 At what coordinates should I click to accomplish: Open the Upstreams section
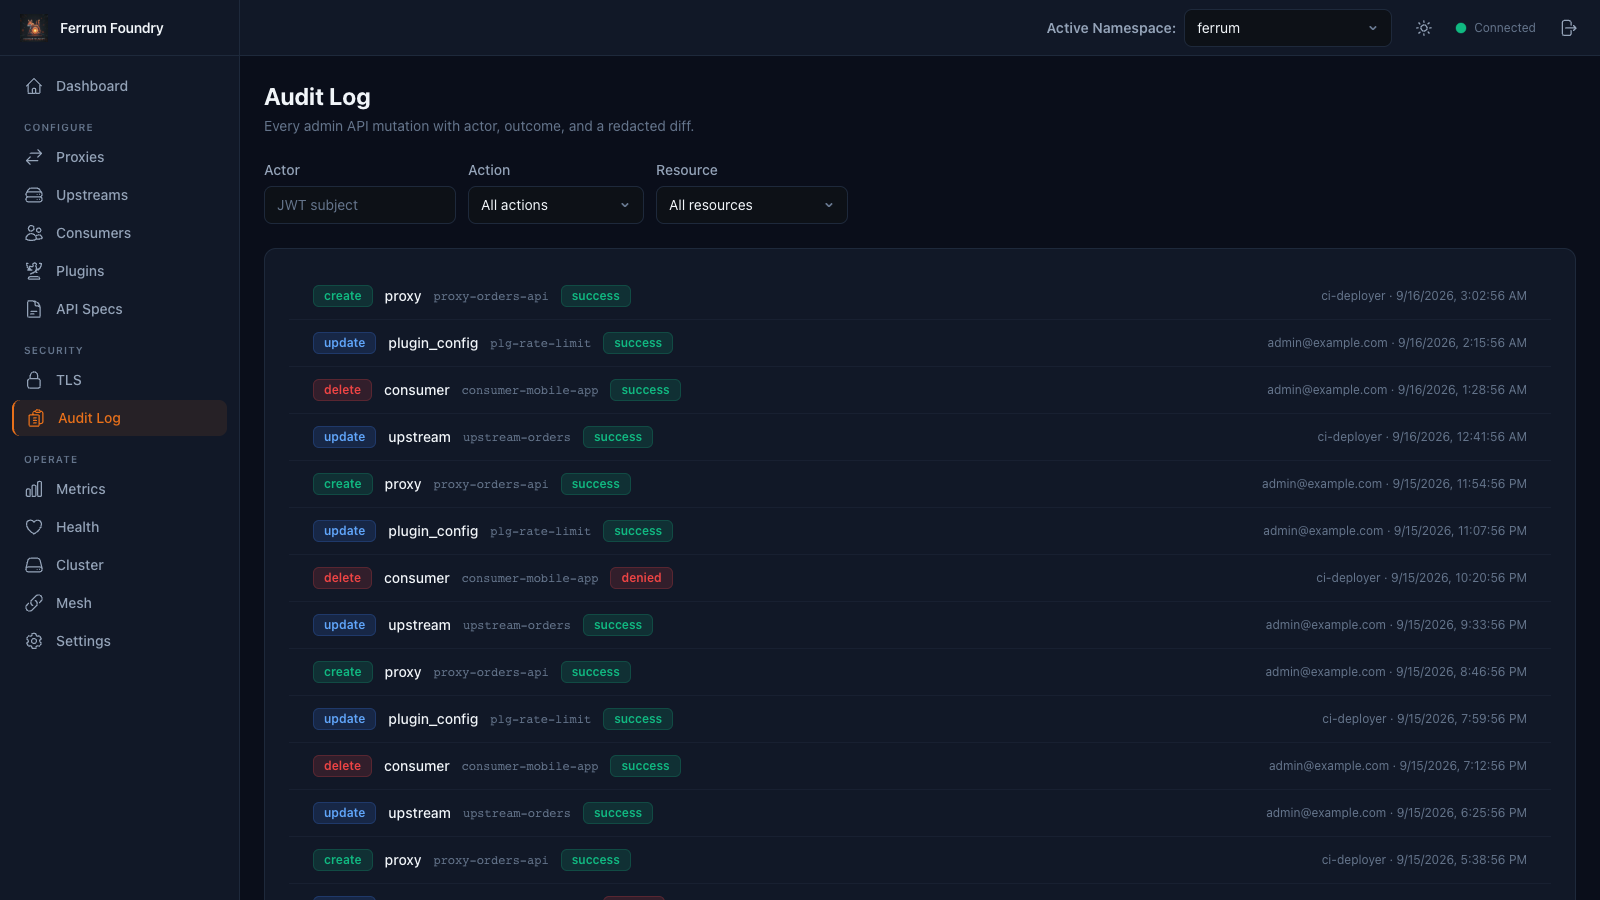pos(120,195)
